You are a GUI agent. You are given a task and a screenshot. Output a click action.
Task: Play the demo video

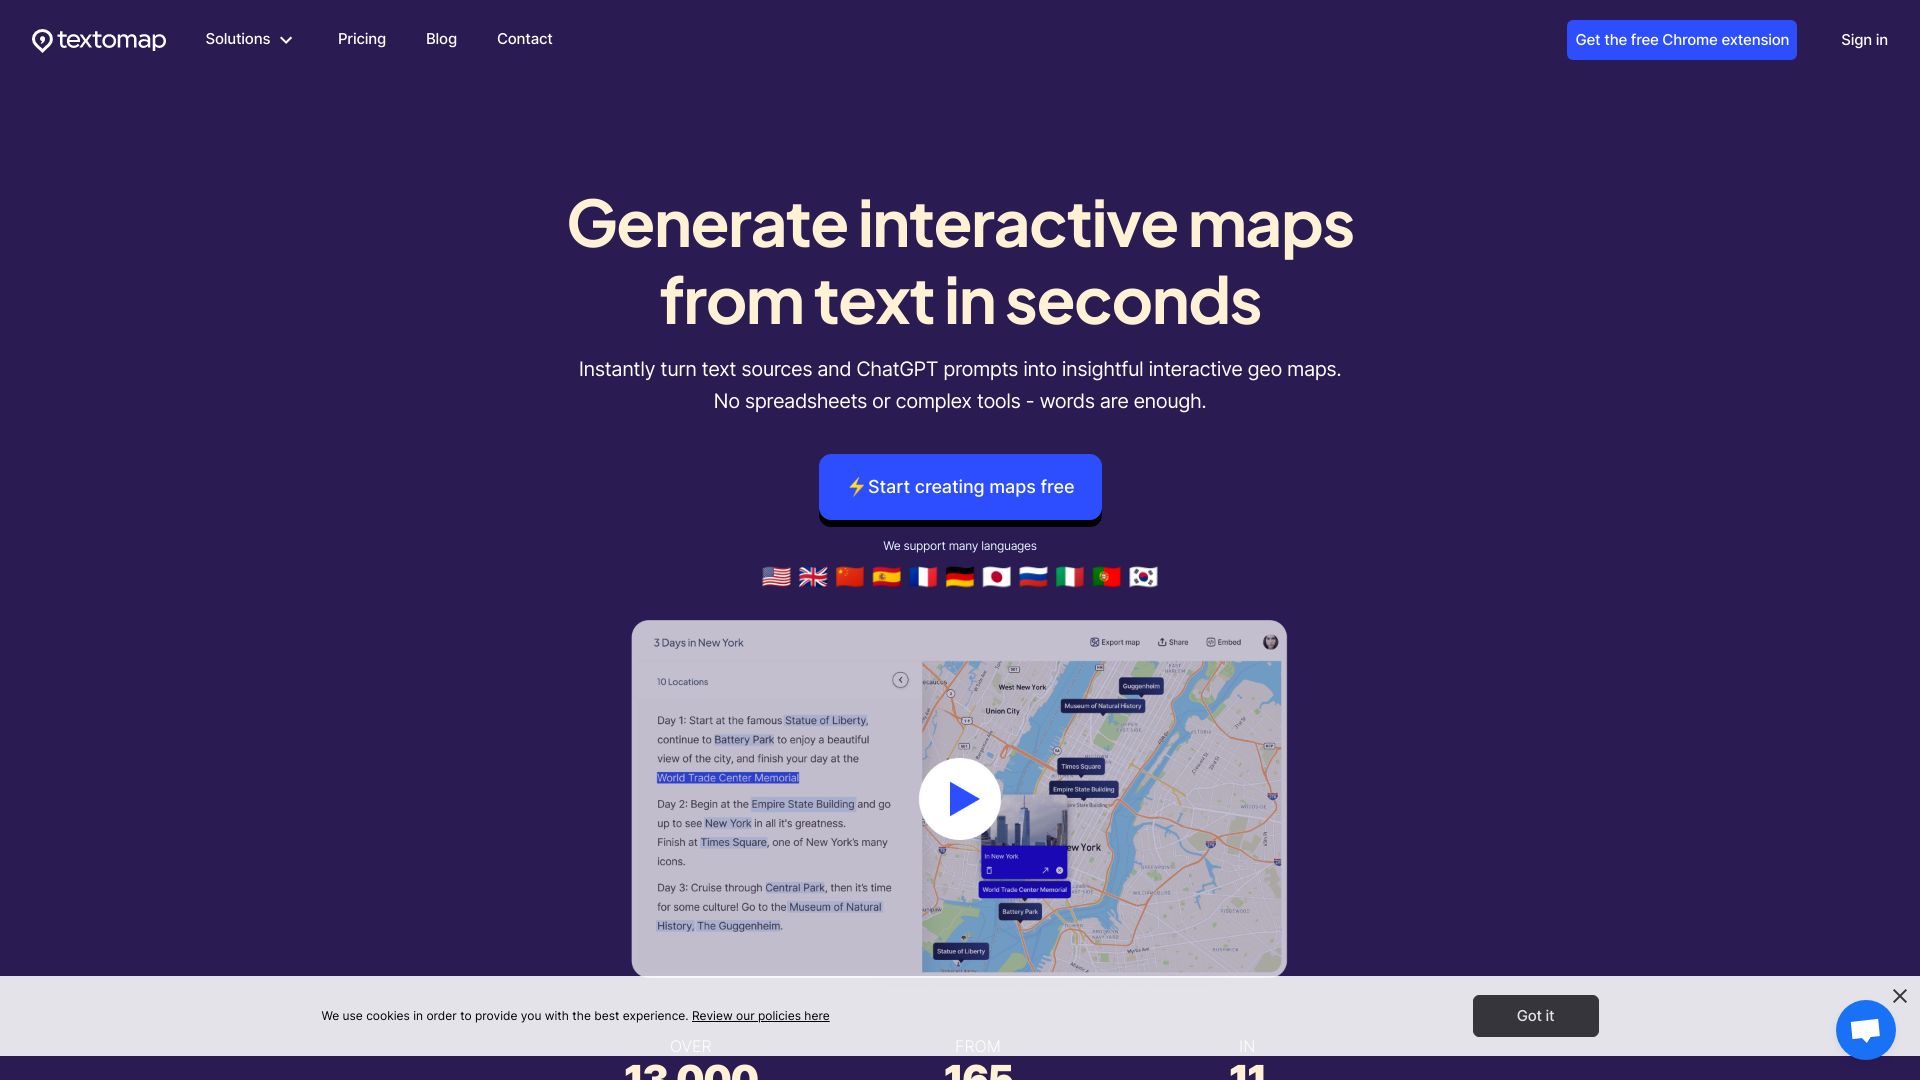[x=960, y=798]
